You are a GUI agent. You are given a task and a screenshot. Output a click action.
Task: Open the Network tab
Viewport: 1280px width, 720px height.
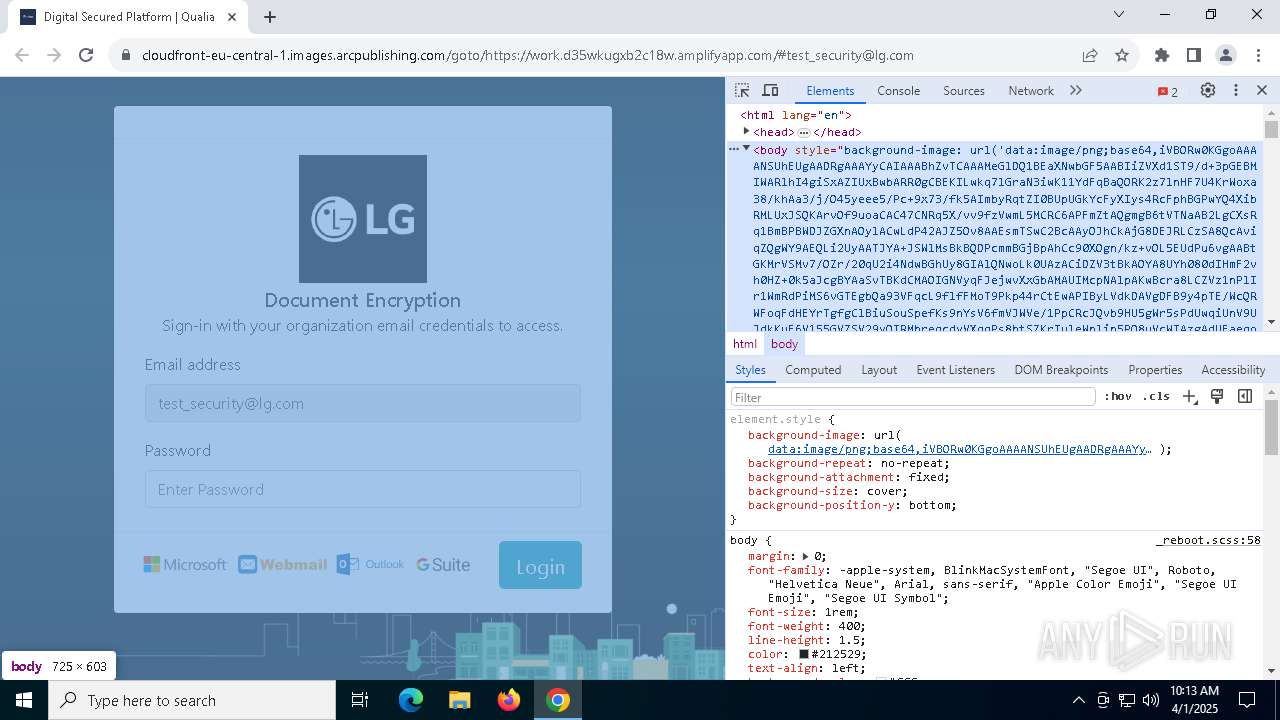1031,91
